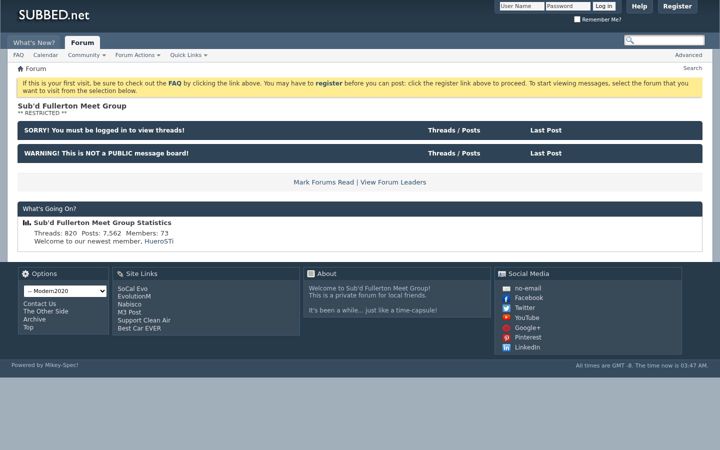Click Mark Forums Read link
This screenshot has height=450, width=720.
click(324, 182)
